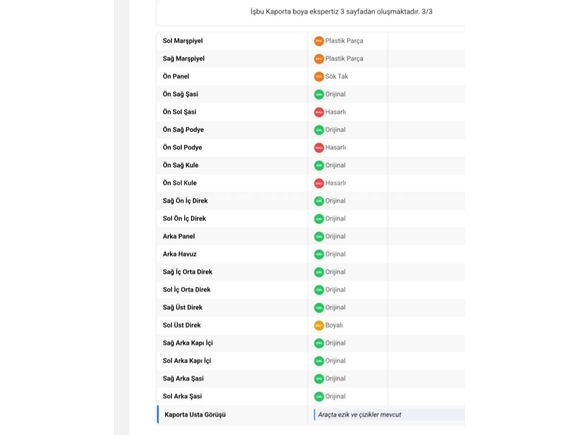Screen dimensions: 580x435
Task: Click the comment field 'Araçta ezik ve çizikler mevcut'
Action: pyautogui.click(x=389, y=415)
